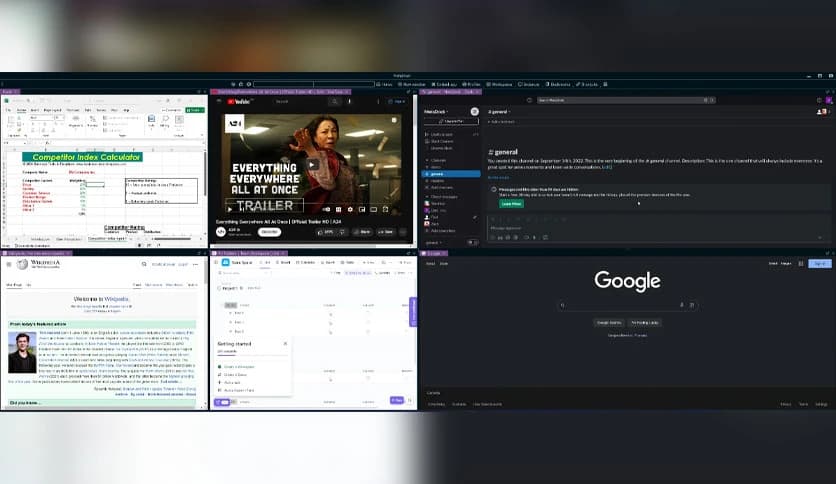Click the Subscribe button under the video

pyautogui.click(x=269, y=232)
